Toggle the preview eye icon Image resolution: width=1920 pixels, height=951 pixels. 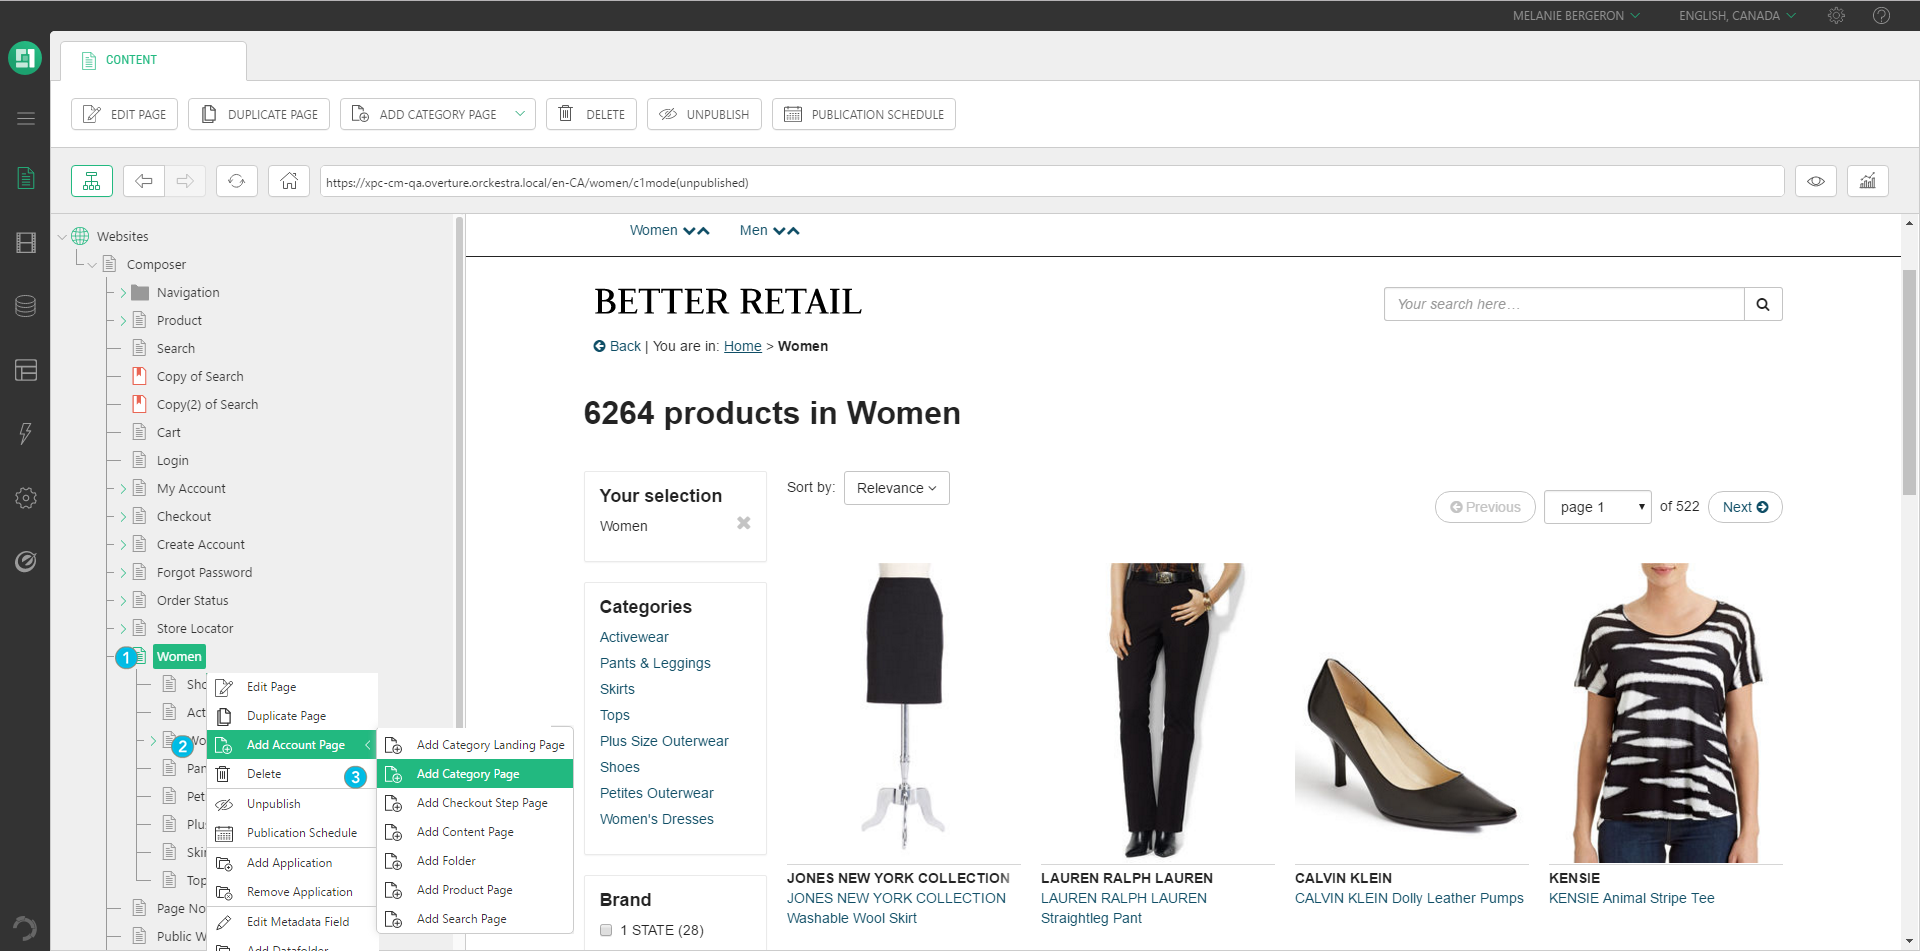tap(1816, 181)
